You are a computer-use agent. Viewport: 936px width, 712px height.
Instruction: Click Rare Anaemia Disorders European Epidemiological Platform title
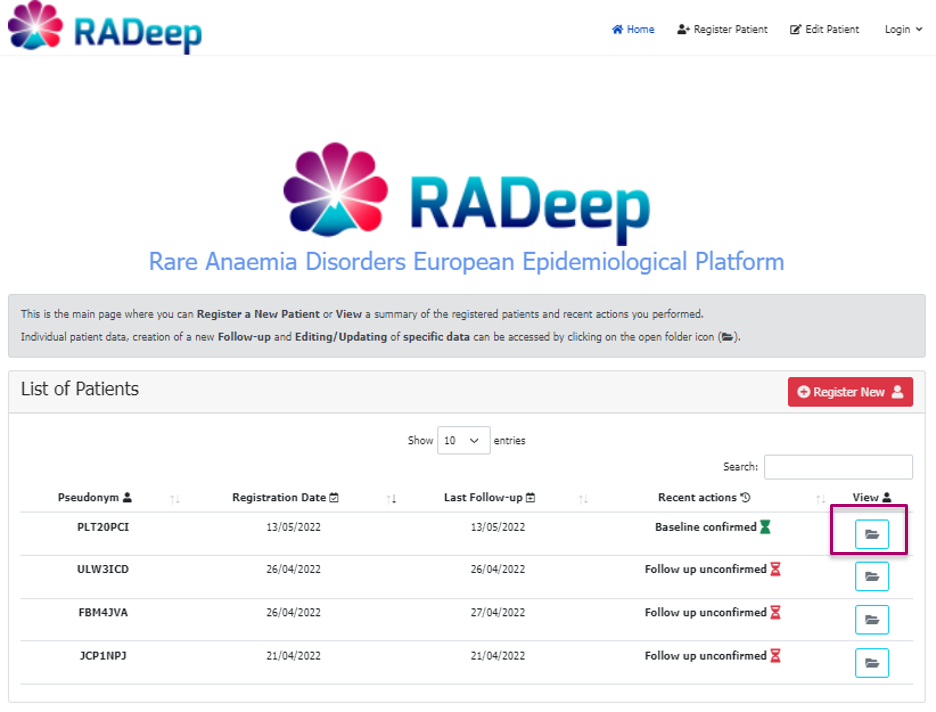tap(466, 261)
